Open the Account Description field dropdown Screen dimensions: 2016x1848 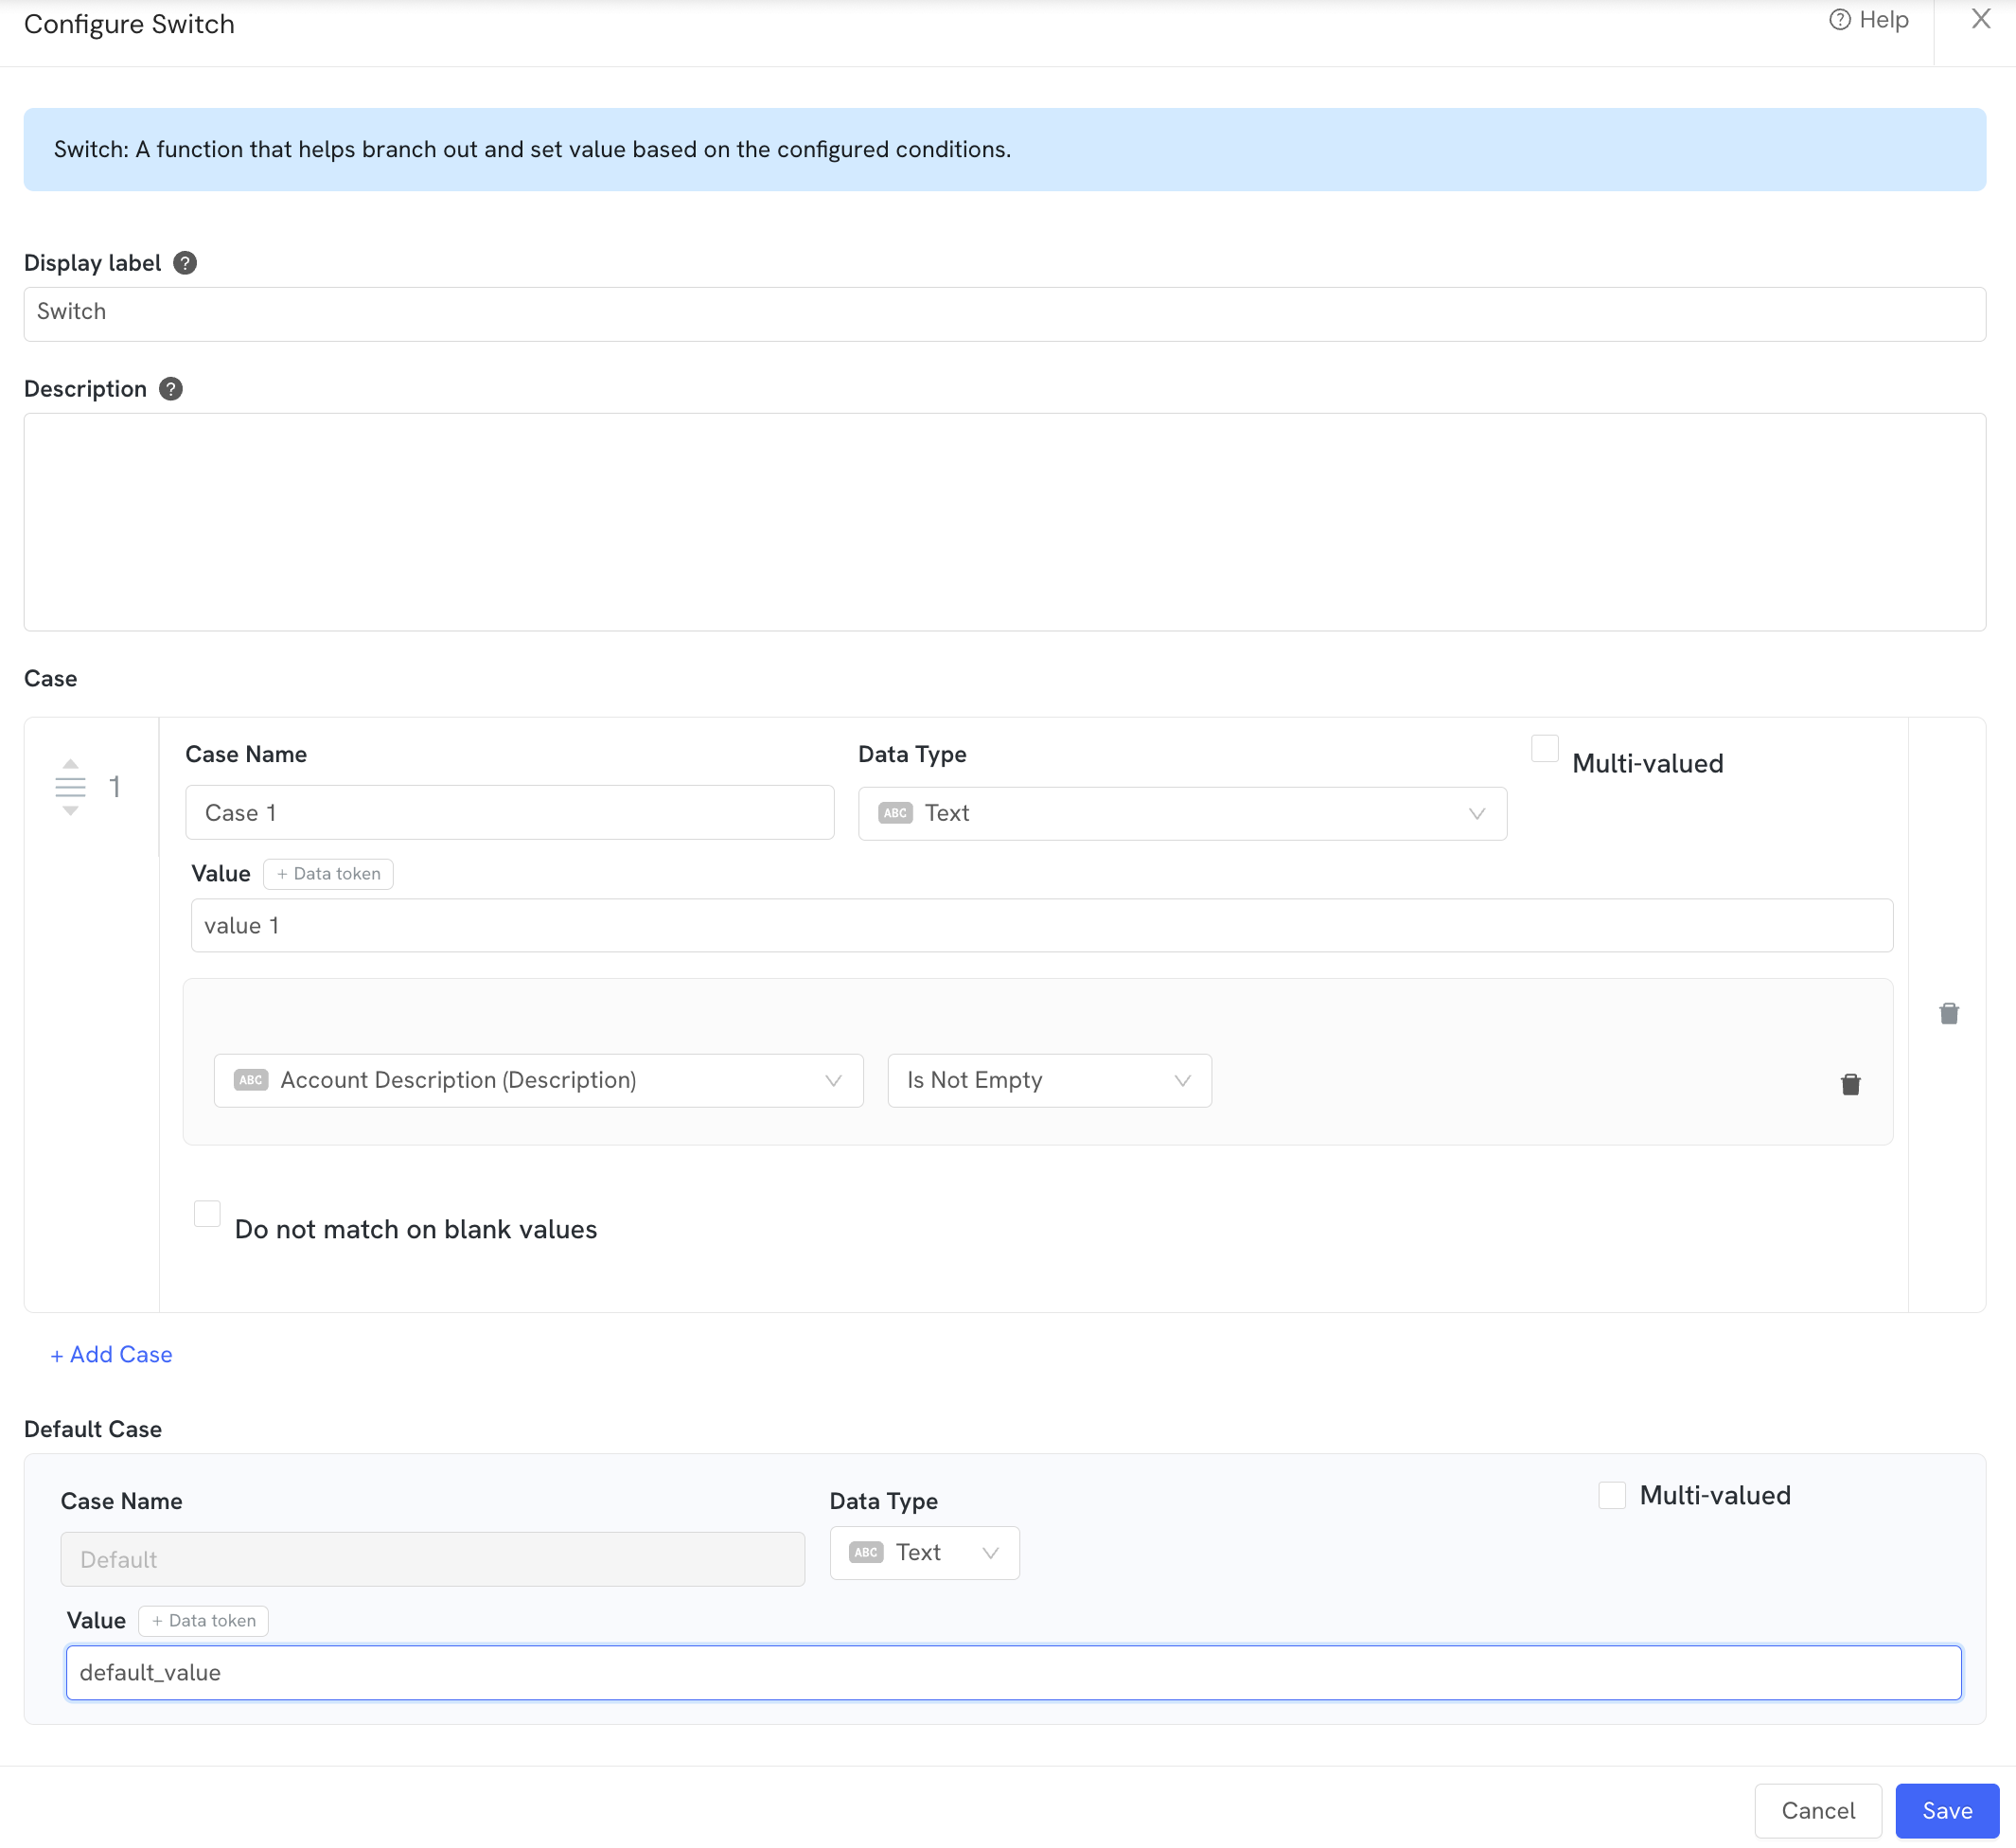pyautogui.click(x=538, y=1081)
